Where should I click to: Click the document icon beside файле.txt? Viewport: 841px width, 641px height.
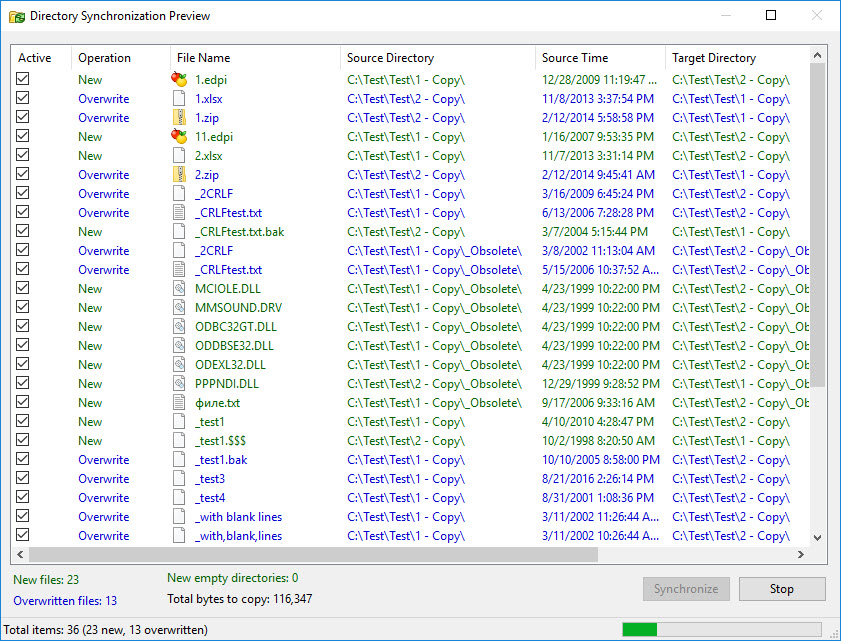(x=179, y=402)
